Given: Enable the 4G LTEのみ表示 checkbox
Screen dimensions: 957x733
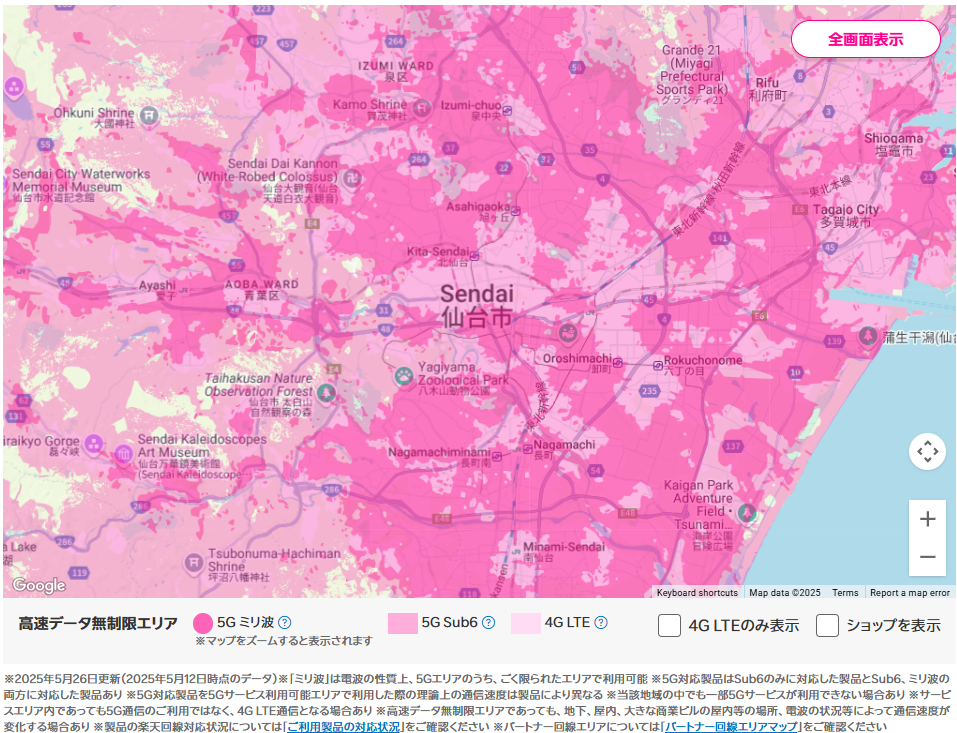Looking at the screenshot, I should tap(670, 625).
